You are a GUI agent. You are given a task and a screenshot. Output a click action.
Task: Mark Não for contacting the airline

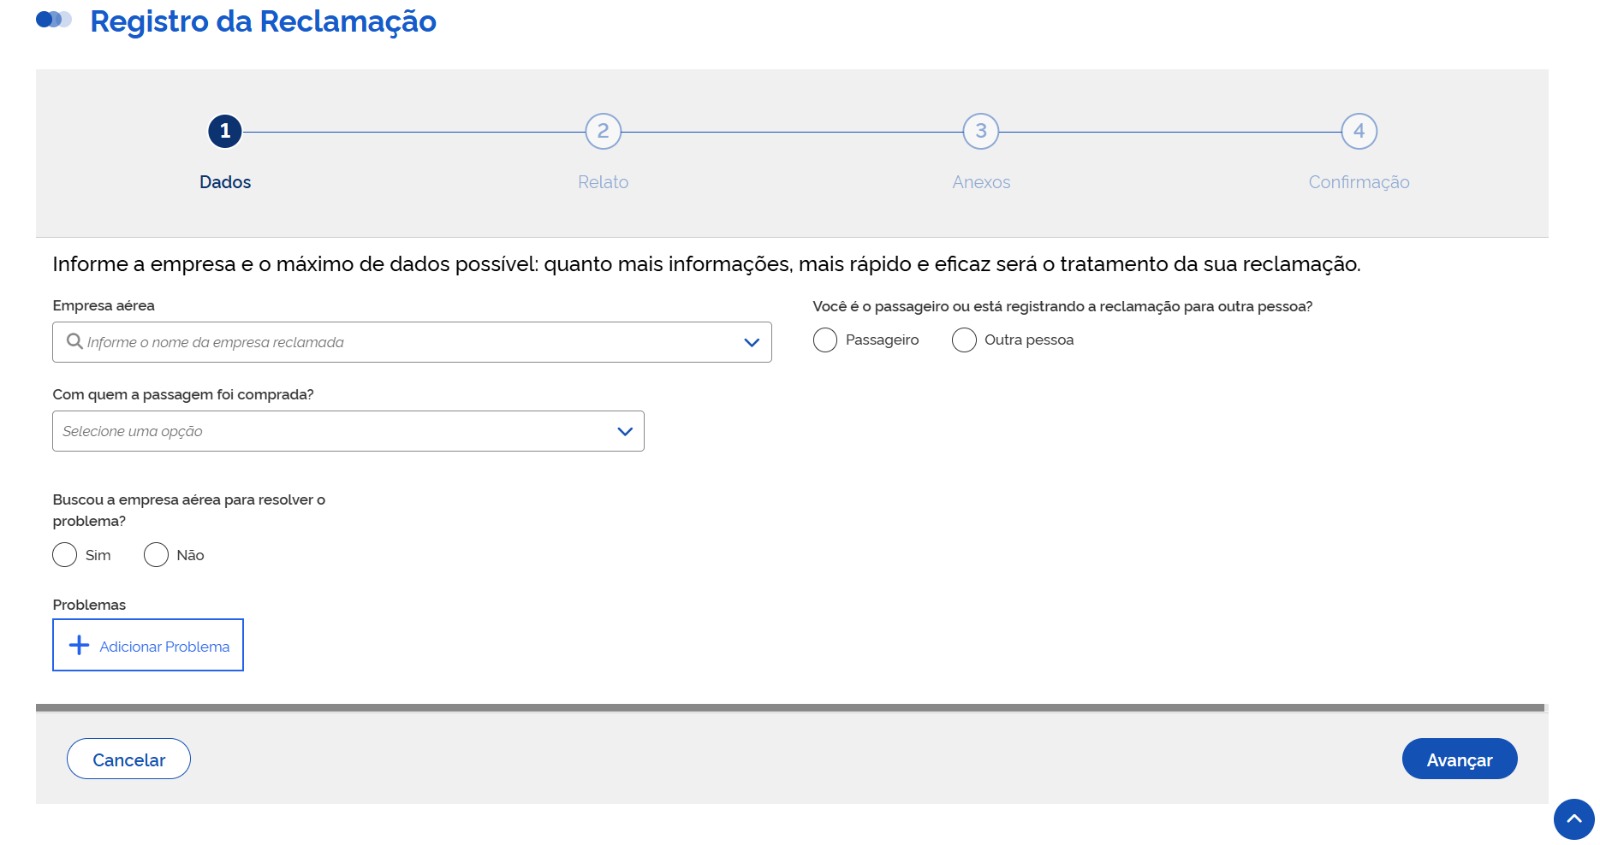156,554
